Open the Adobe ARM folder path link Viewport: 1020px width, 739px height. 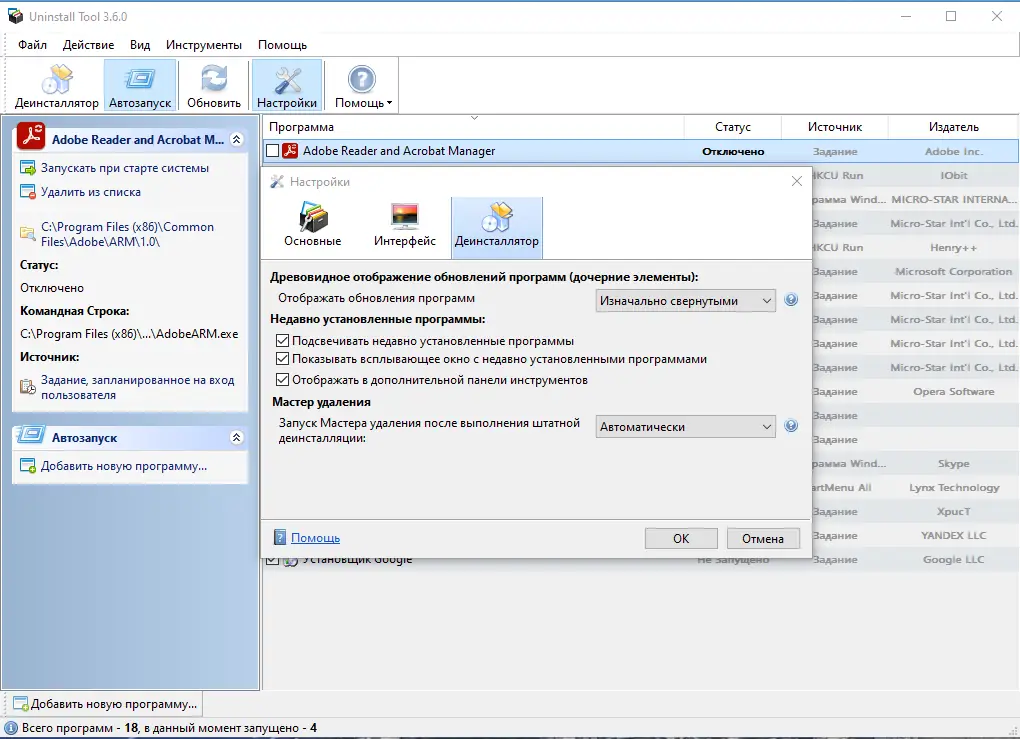128,234
